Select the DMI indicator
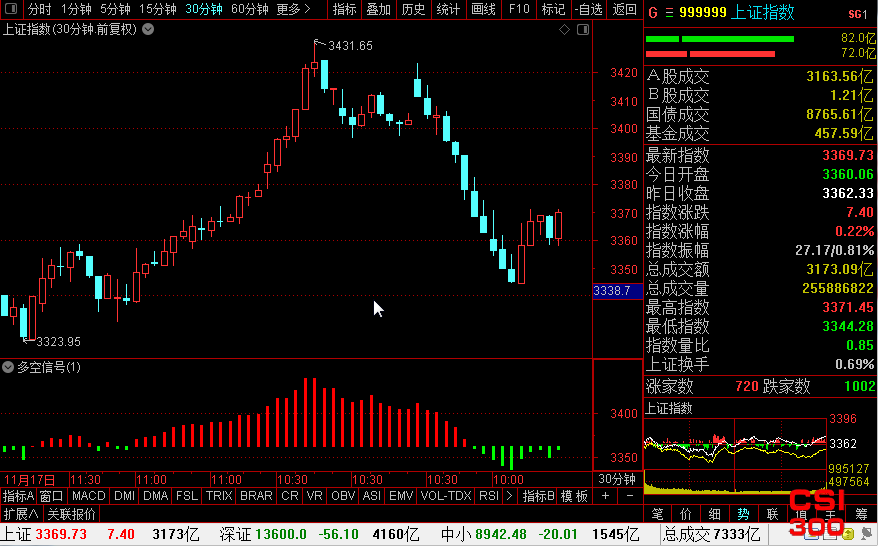This screenshot has height=546, width=878. tap(124, 496)
